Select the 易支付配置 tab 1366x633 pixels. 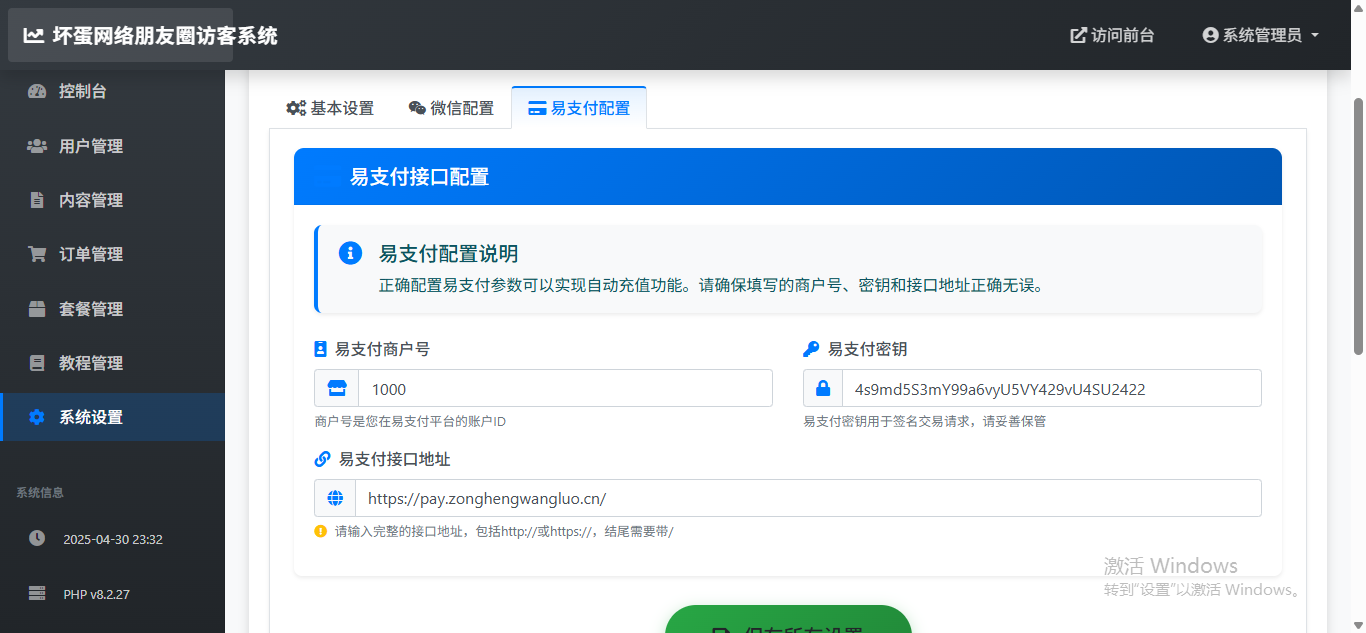point(579,108)
